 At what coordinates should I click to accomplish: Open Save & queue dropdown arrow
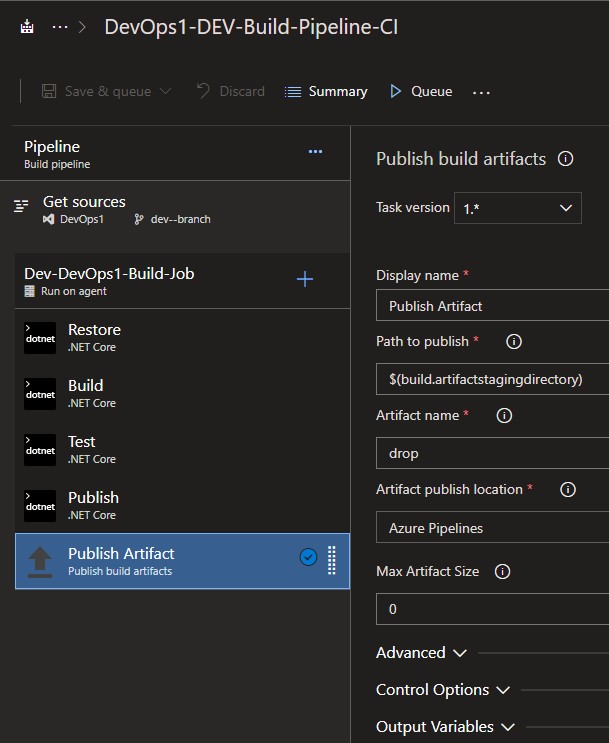[165, 91]
